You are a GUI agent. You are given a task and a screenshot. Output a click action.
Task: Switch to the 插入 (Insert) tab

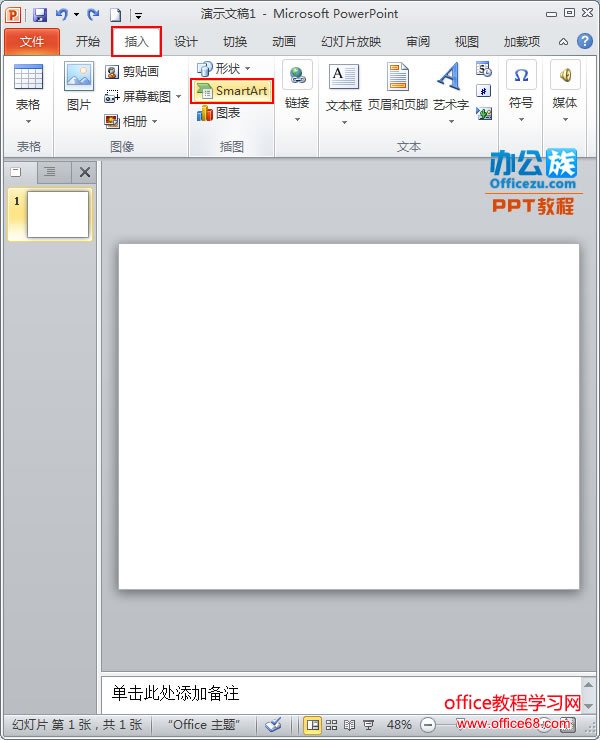[136, 42]
